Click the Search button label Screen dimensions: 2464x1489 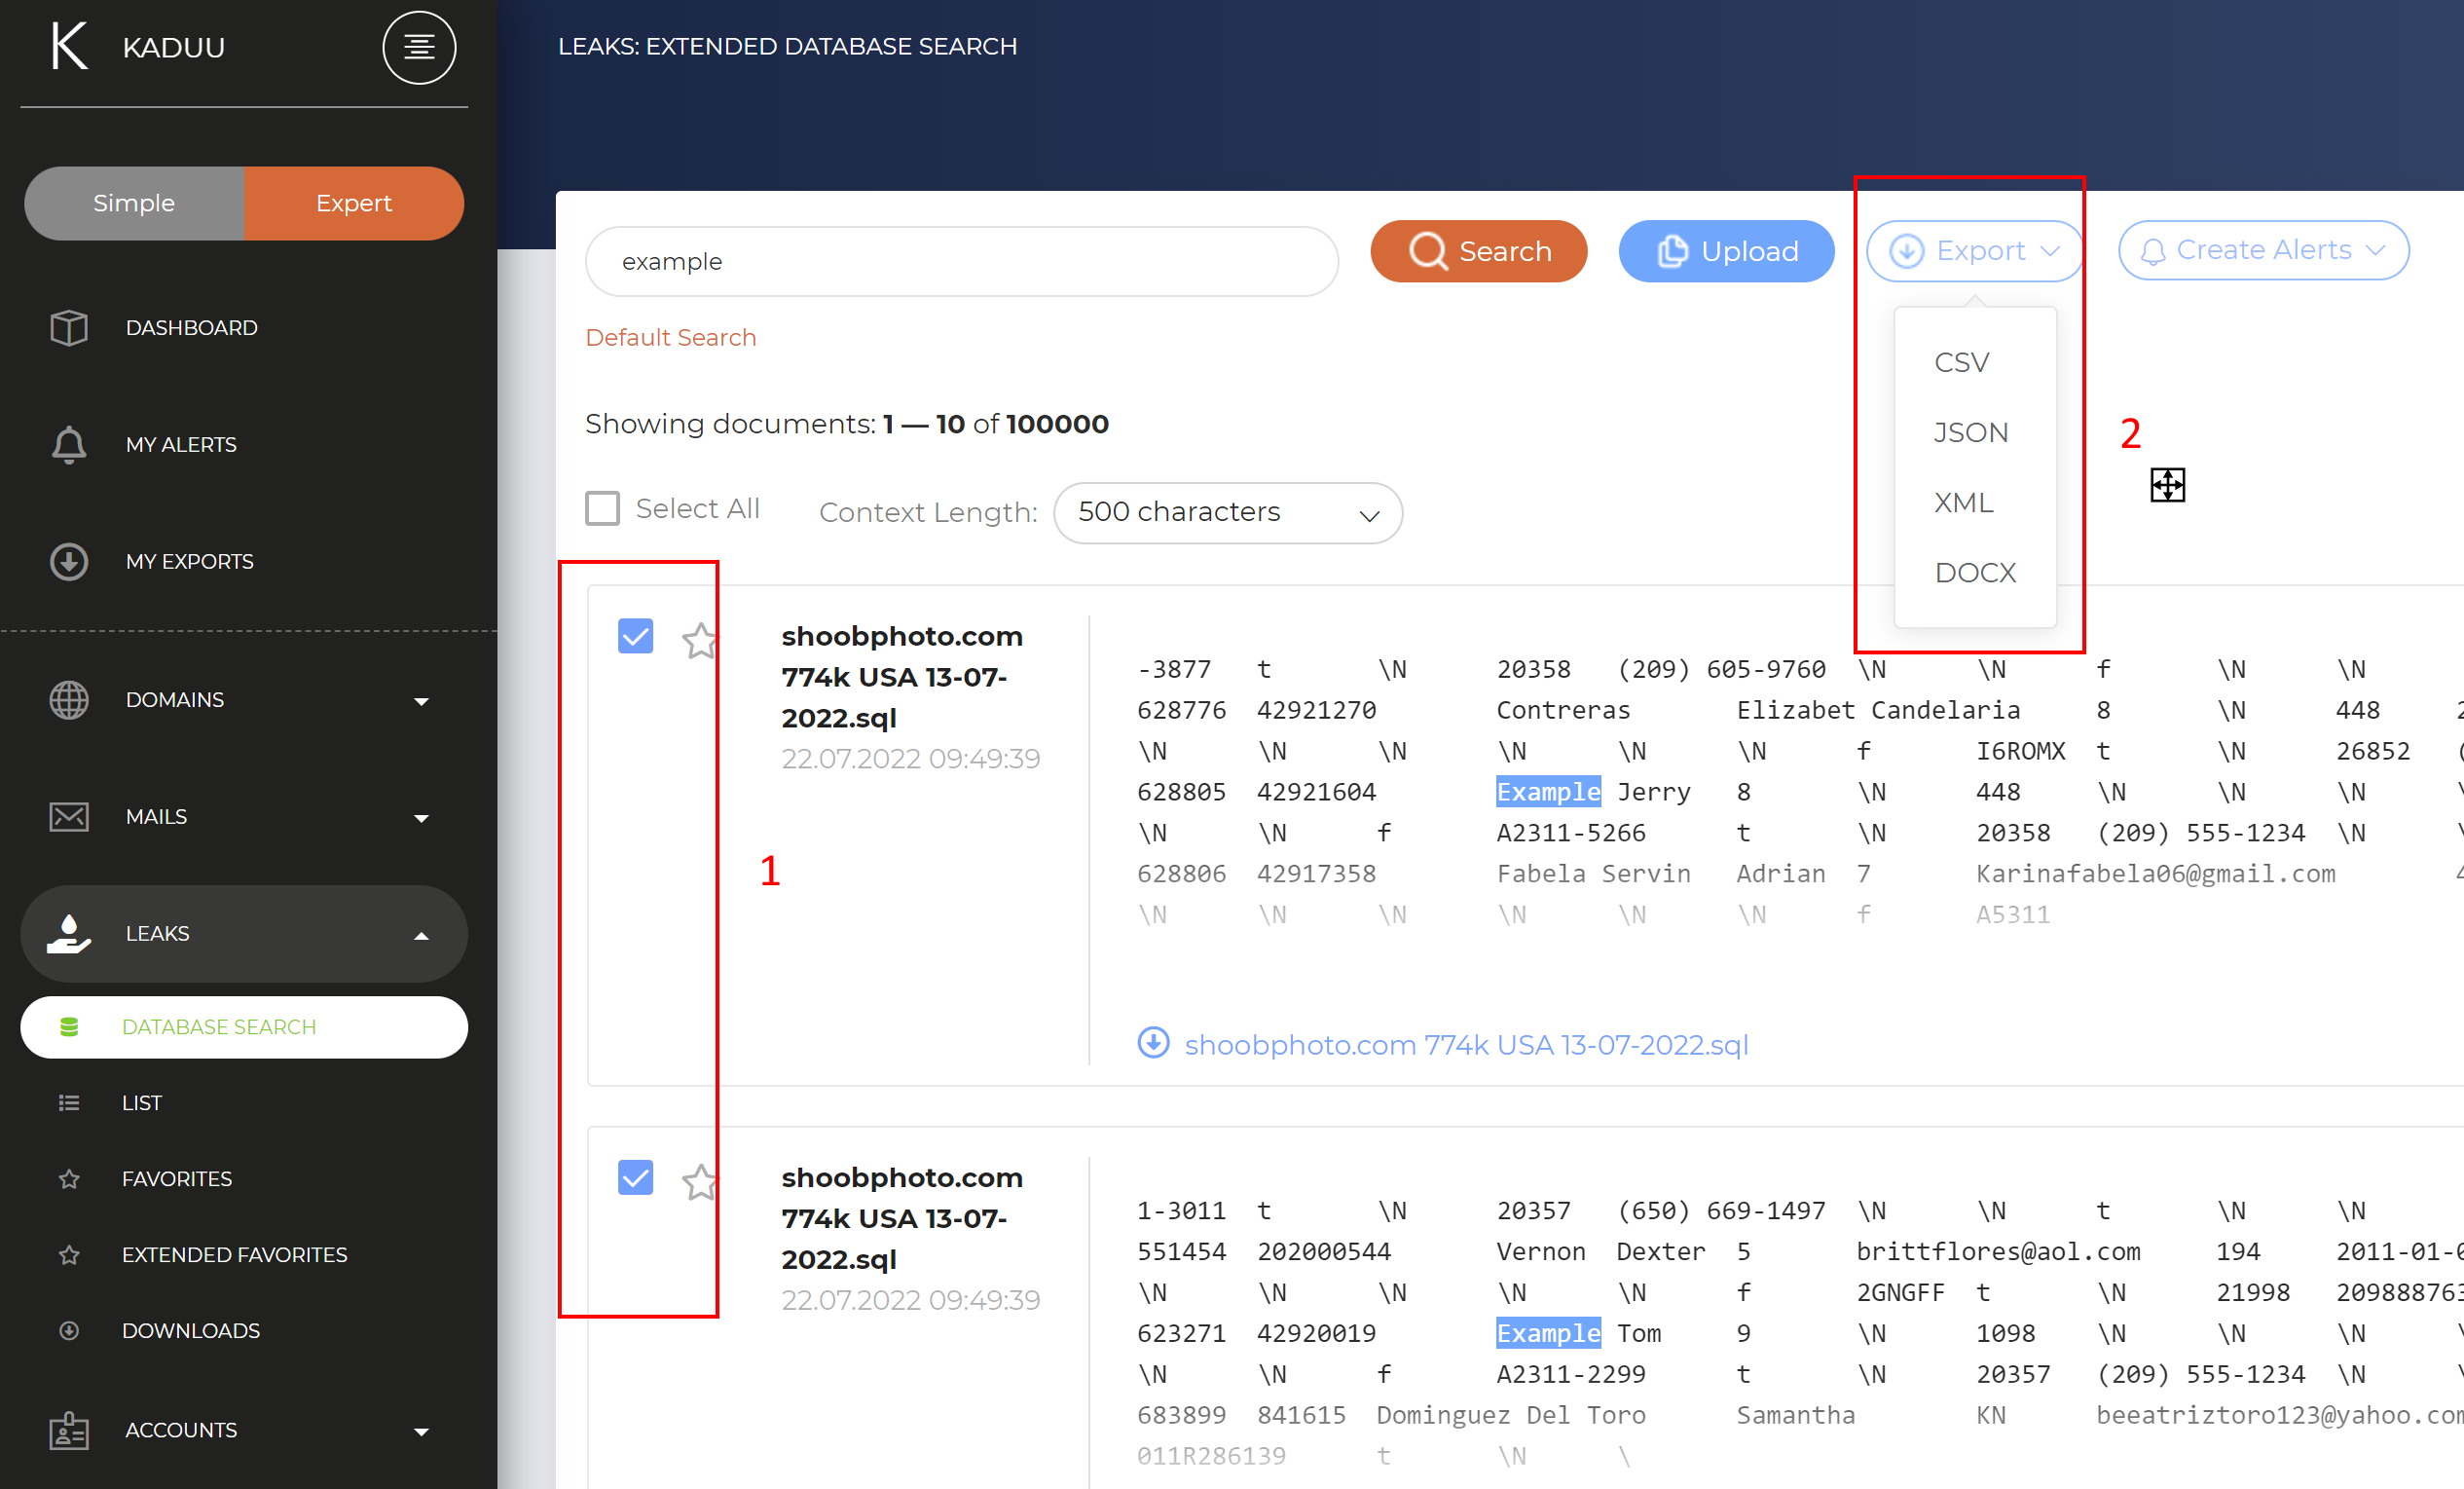click(1504, 251)
